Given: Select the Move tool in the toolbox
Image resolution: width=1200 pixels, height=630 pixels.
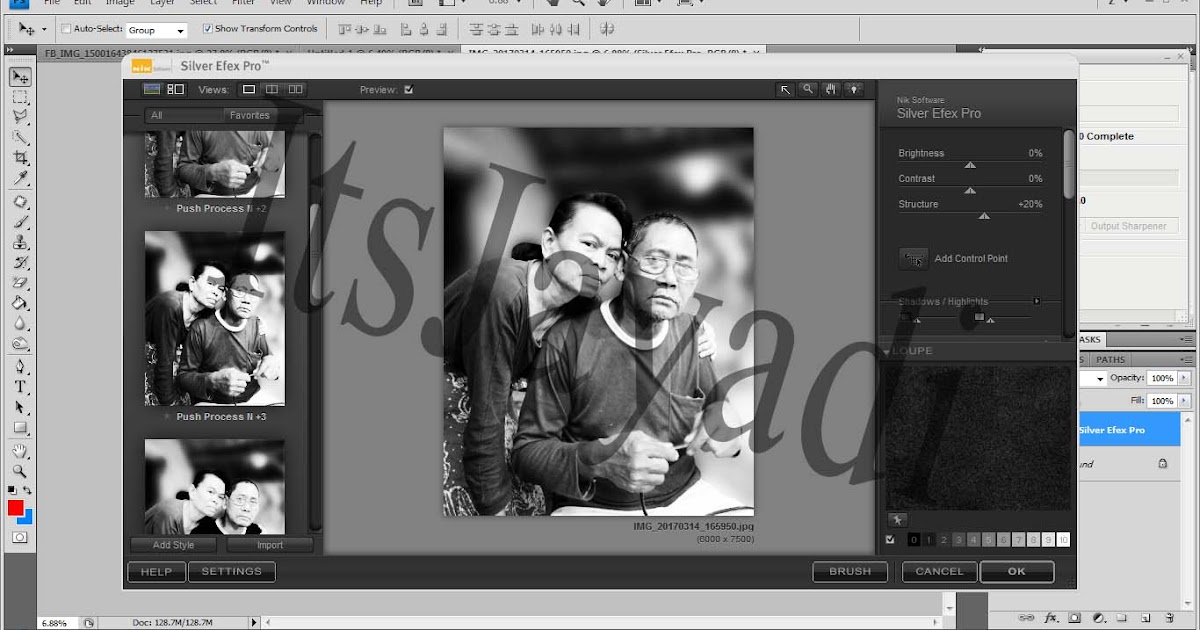Looking at the screenshot, I should pos(20,77).
